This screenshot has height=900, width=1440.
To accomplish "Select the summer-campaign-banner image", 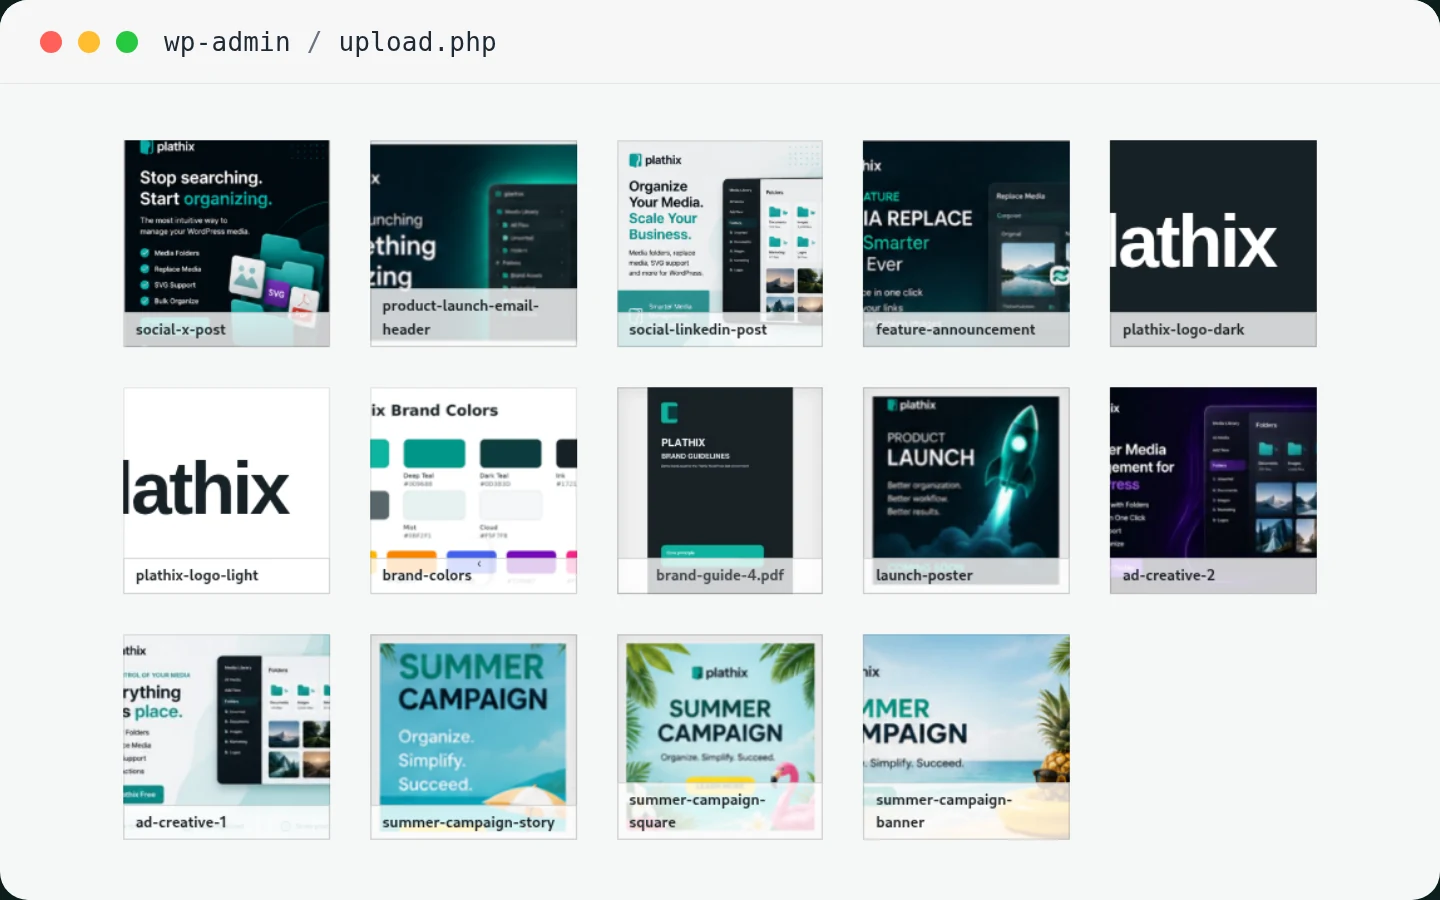I will pyautogui.click(x=966, y=737).
